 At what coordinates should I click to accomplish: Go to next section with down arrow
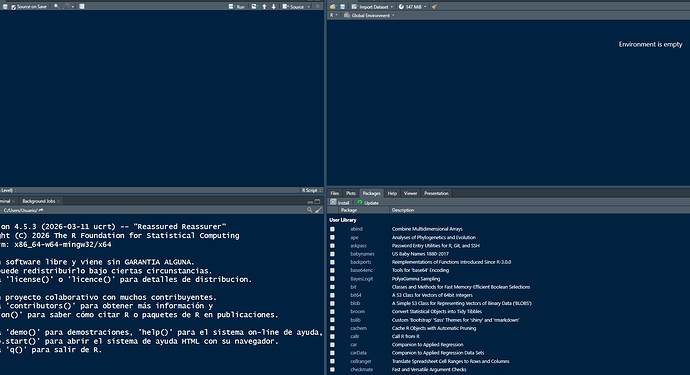274,7
